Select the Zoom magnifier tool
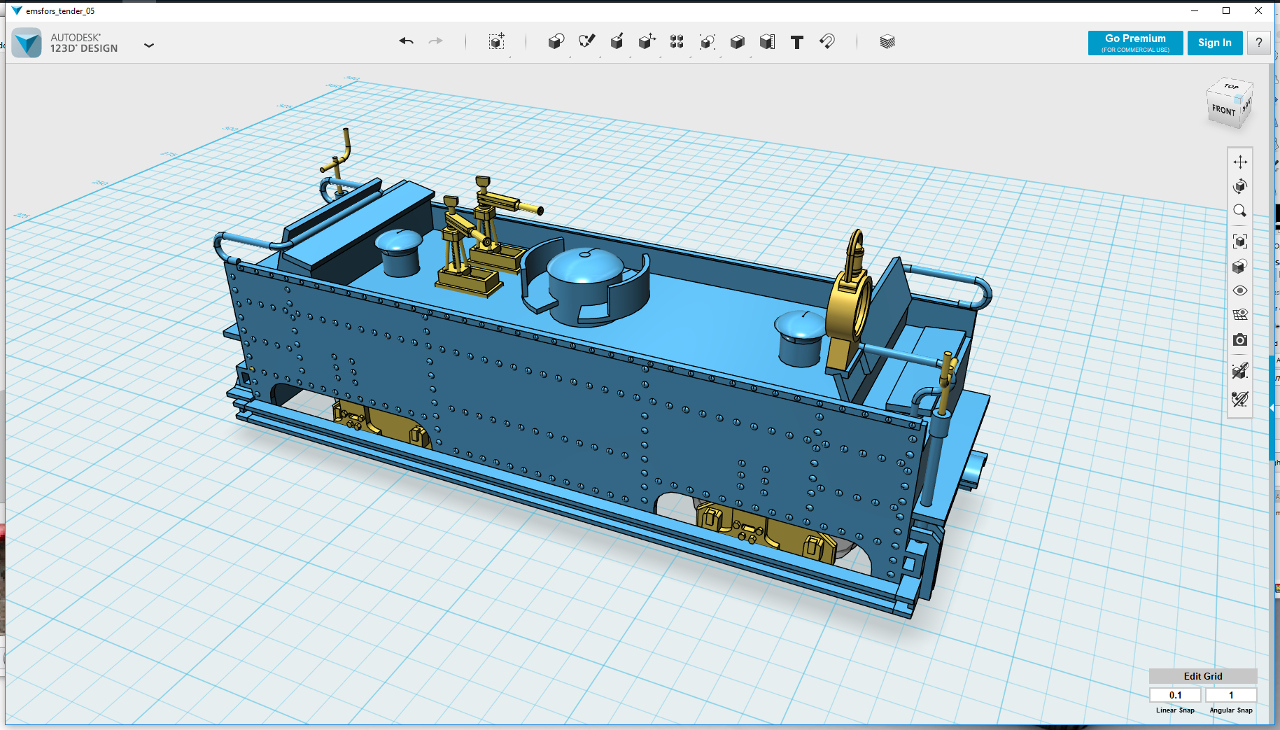 click(1240, 211)
